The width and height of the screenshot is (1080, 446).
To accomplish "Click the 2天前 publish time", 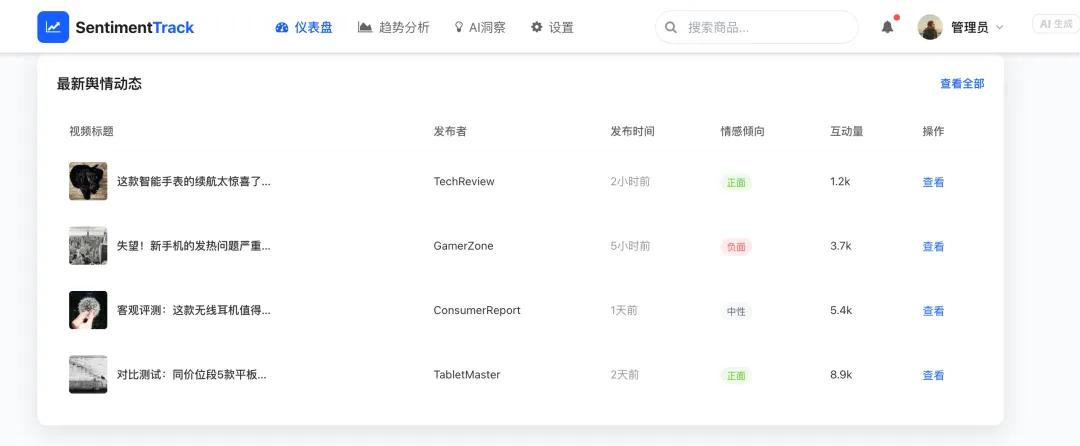I will [625, 374].
